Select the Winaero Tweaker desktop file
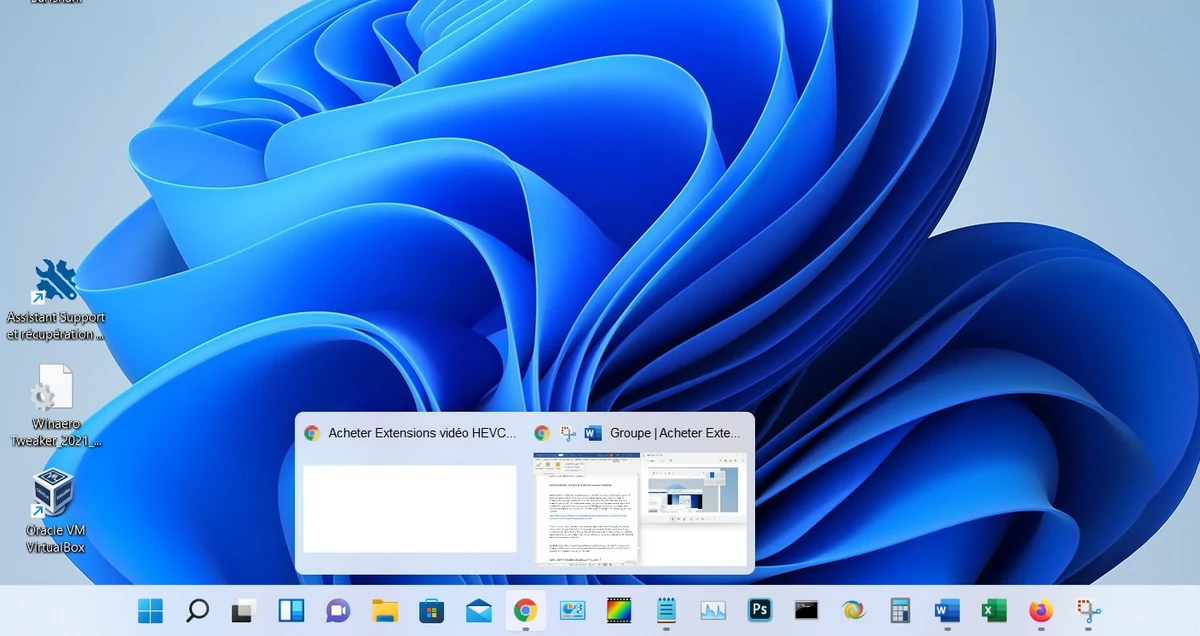 [55, 406]
